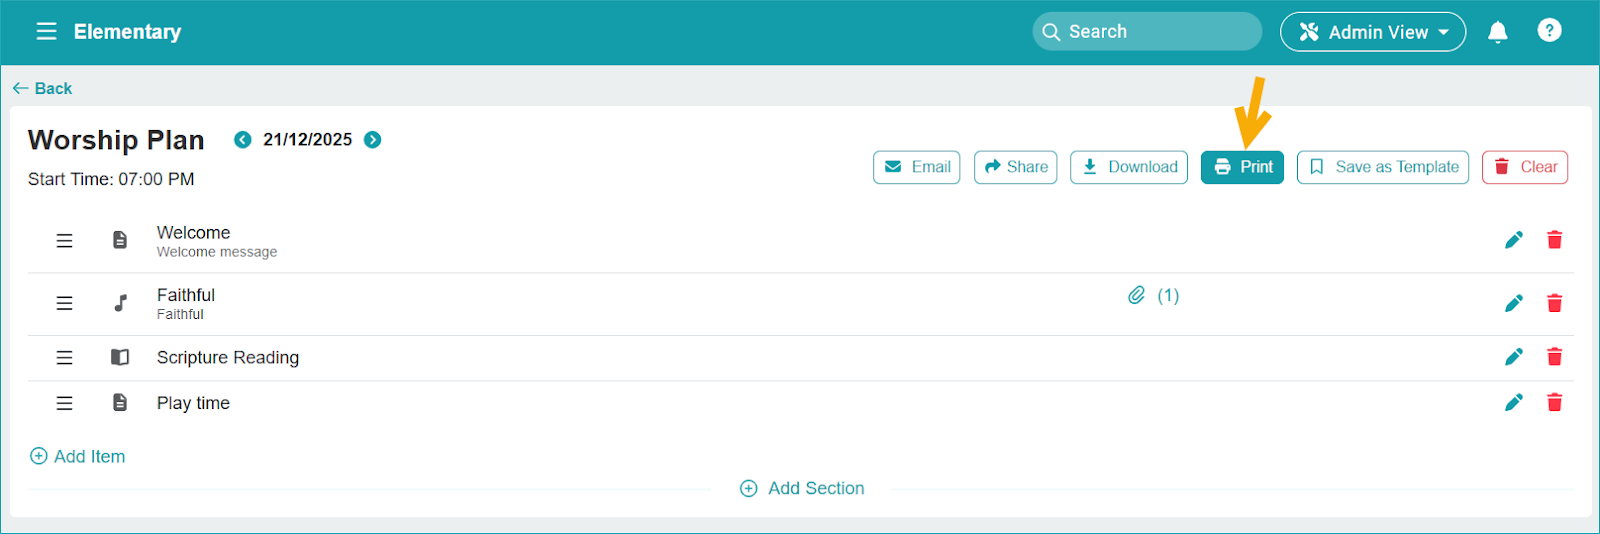Image resolution: width=1600 pixels, height=534 pixels.
Task: Open the hamburger navigation menu
Action: pyautogui.click(x=46, y=32)
